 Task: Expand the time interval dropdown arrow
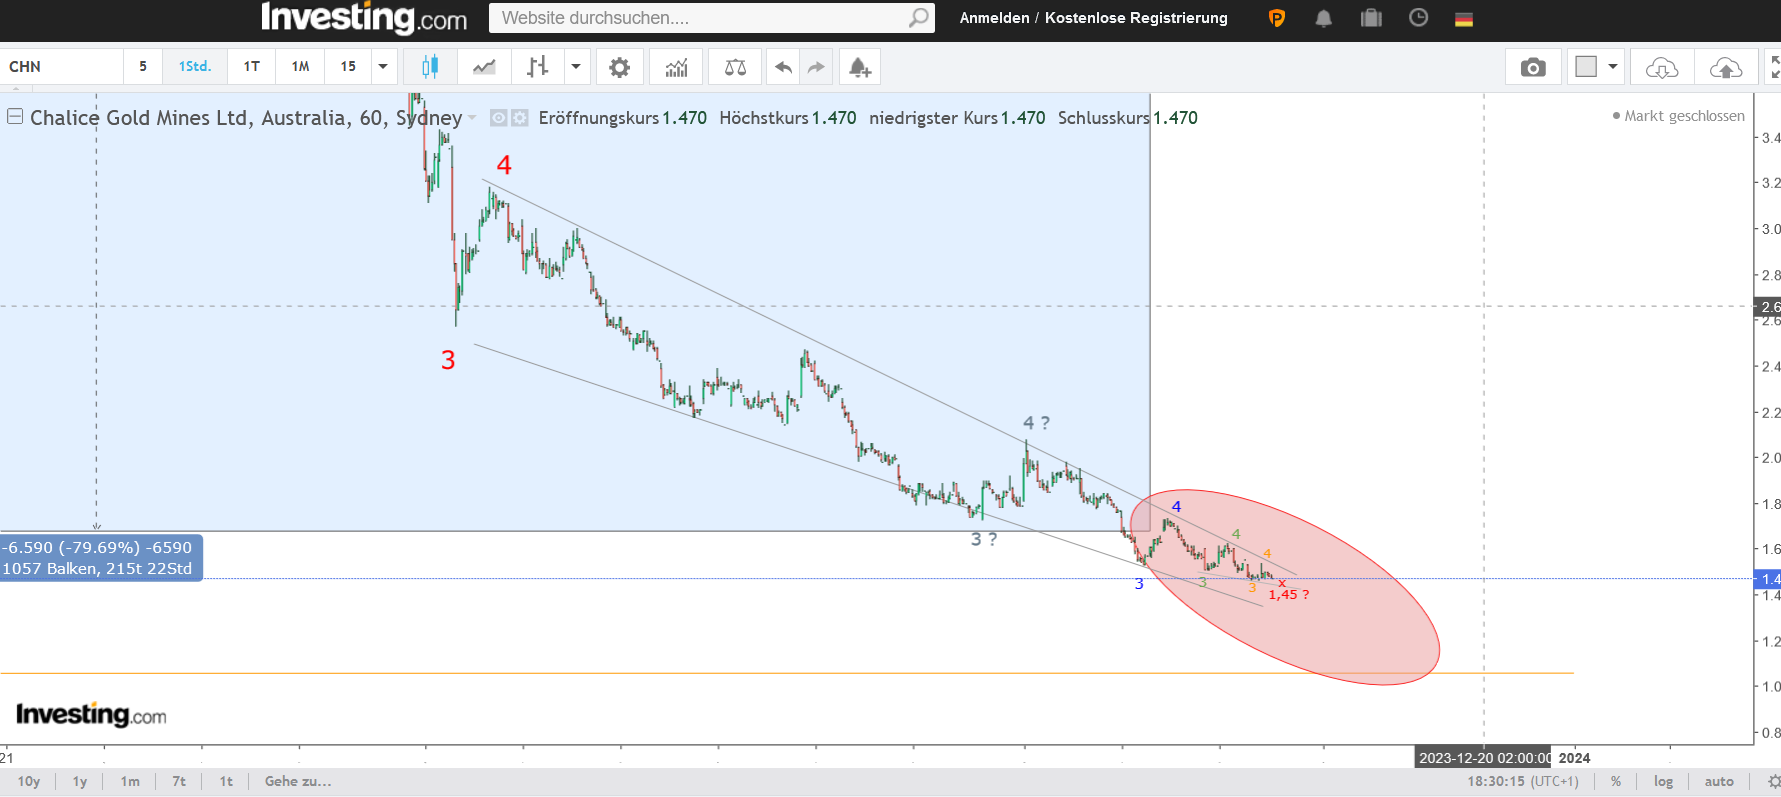(x=383, y=67)
